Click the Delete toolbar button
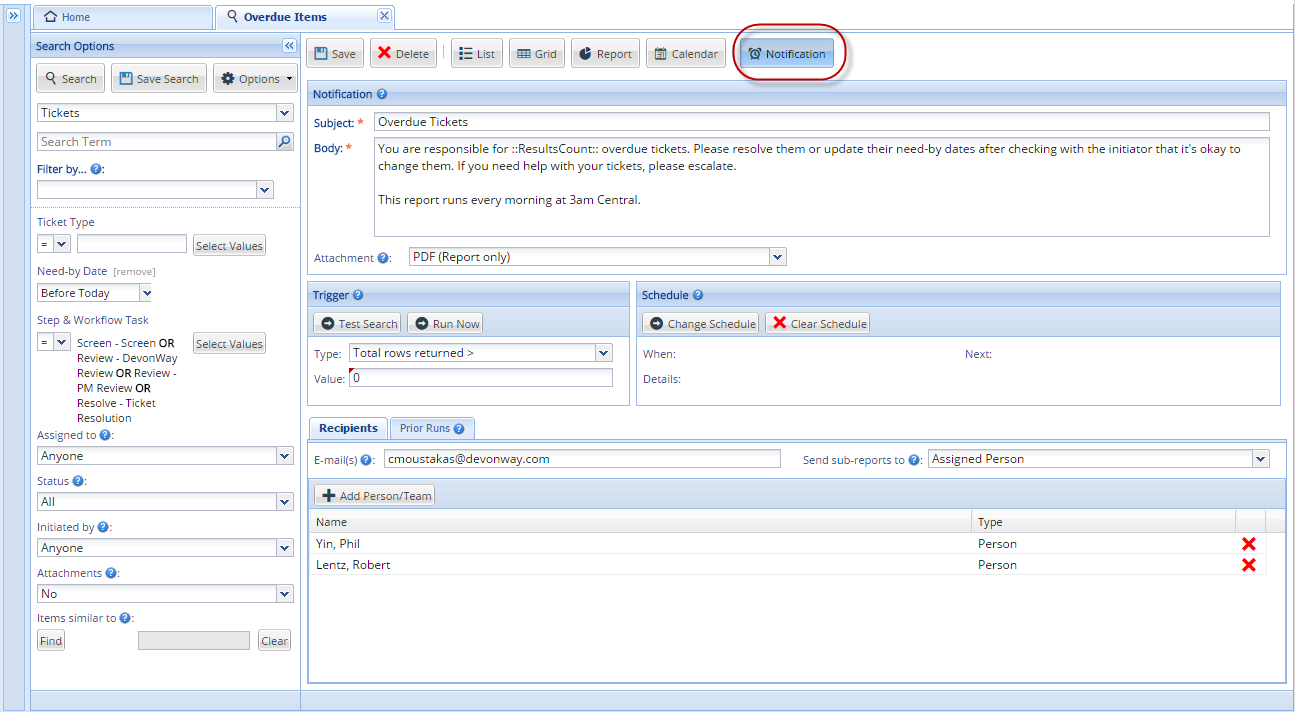 click(404, 54)
